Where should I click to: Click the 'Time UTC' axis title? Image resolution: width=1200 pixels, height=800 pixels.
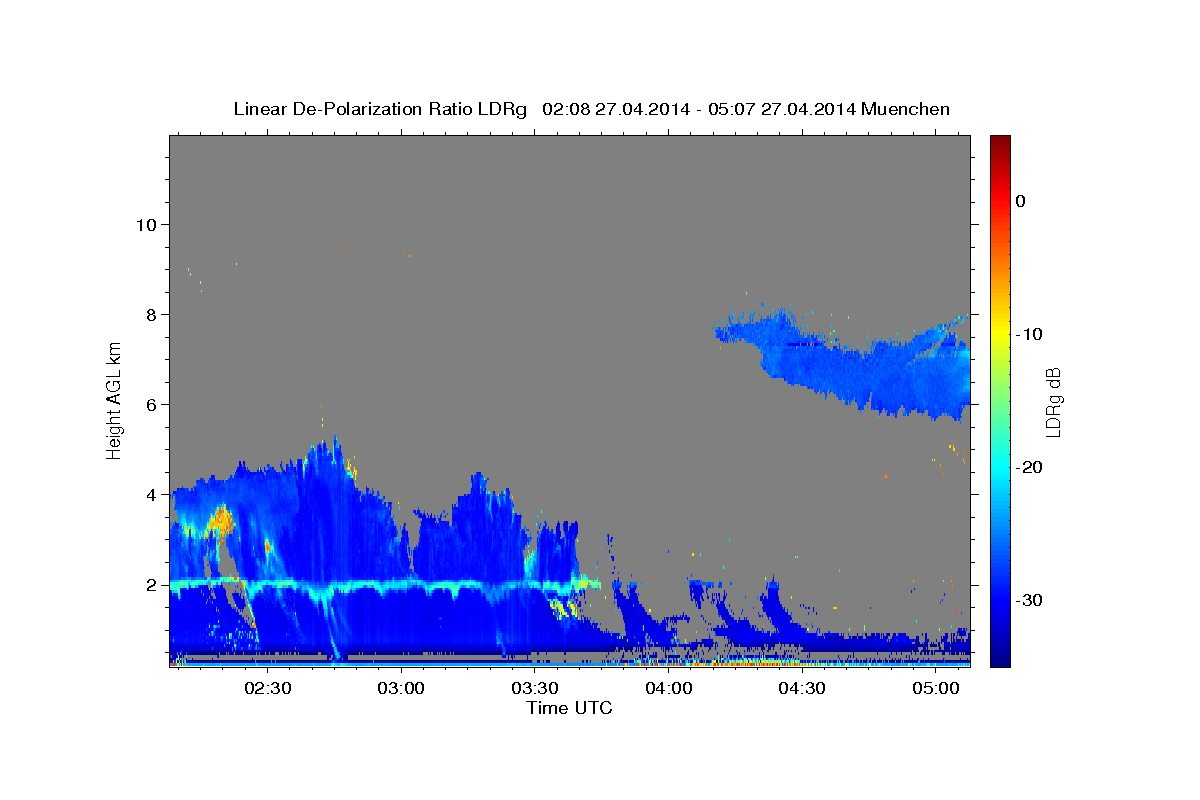pos(569,708)
